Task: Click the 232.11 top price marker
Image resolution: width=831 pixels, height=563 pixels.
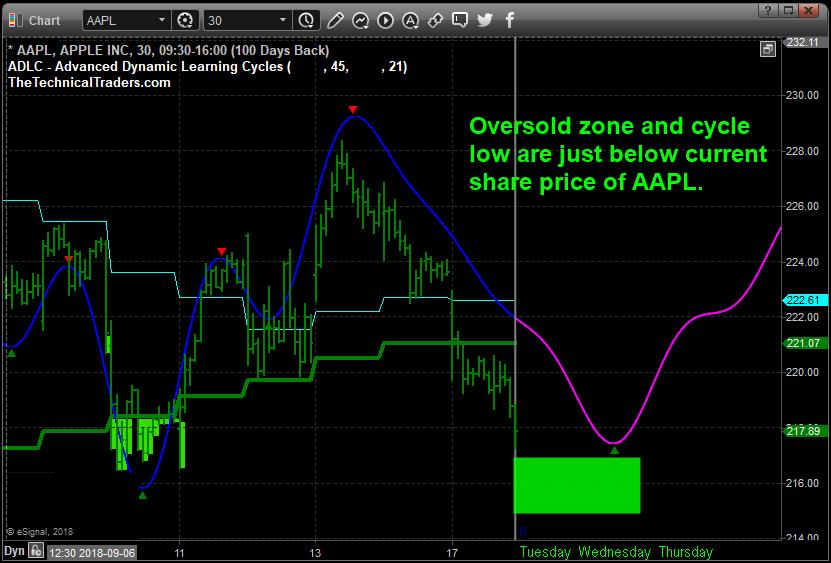Action: tap(803, 43)
